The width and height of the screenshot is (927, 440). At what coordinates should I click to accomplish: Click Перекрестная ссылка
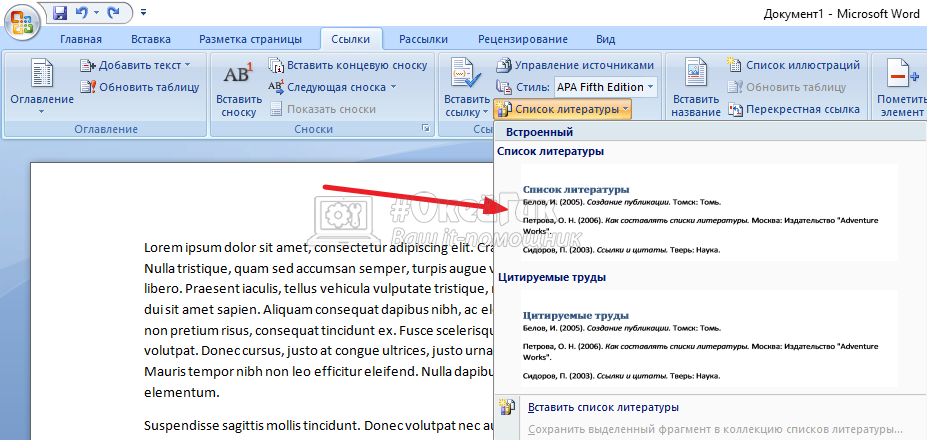[793, 110]
